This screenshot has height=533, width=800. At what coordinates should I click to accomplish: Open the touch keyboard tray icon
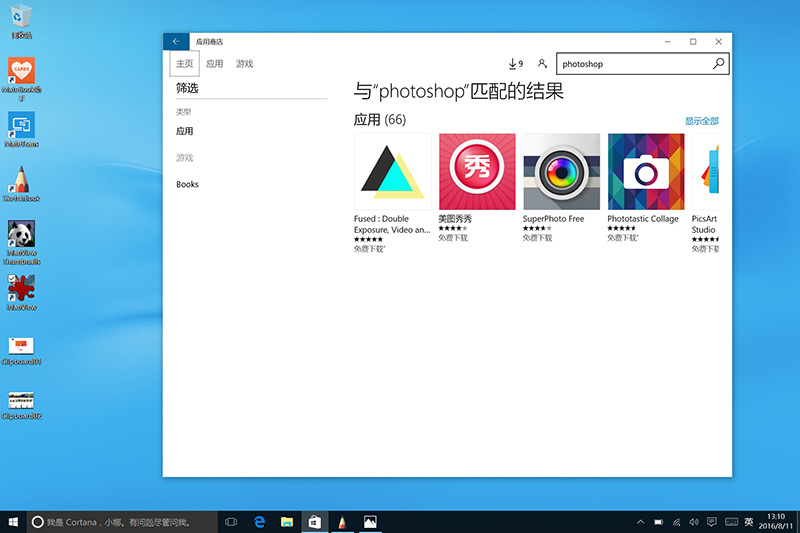pyautogui.click(x=731, y=522)
